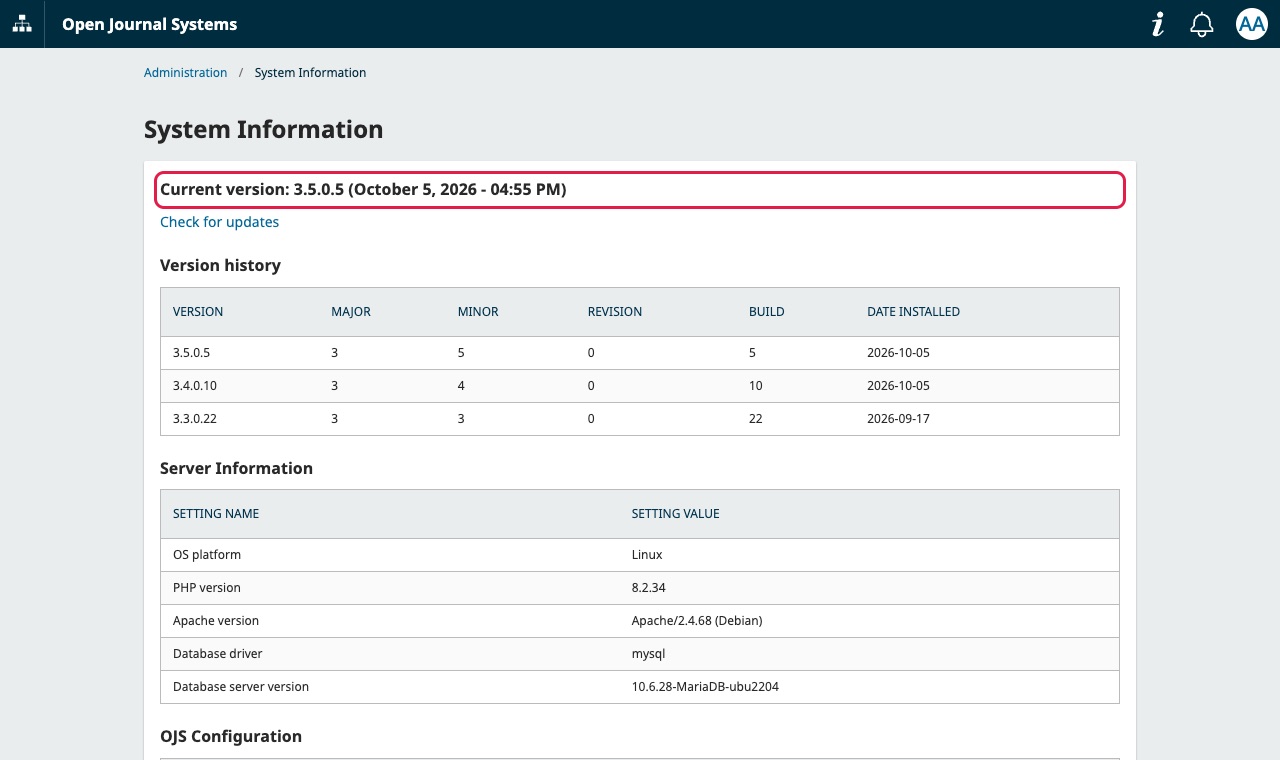Click the Version history heading
This screenshot has height=760, width=1280.
(220, 265)
